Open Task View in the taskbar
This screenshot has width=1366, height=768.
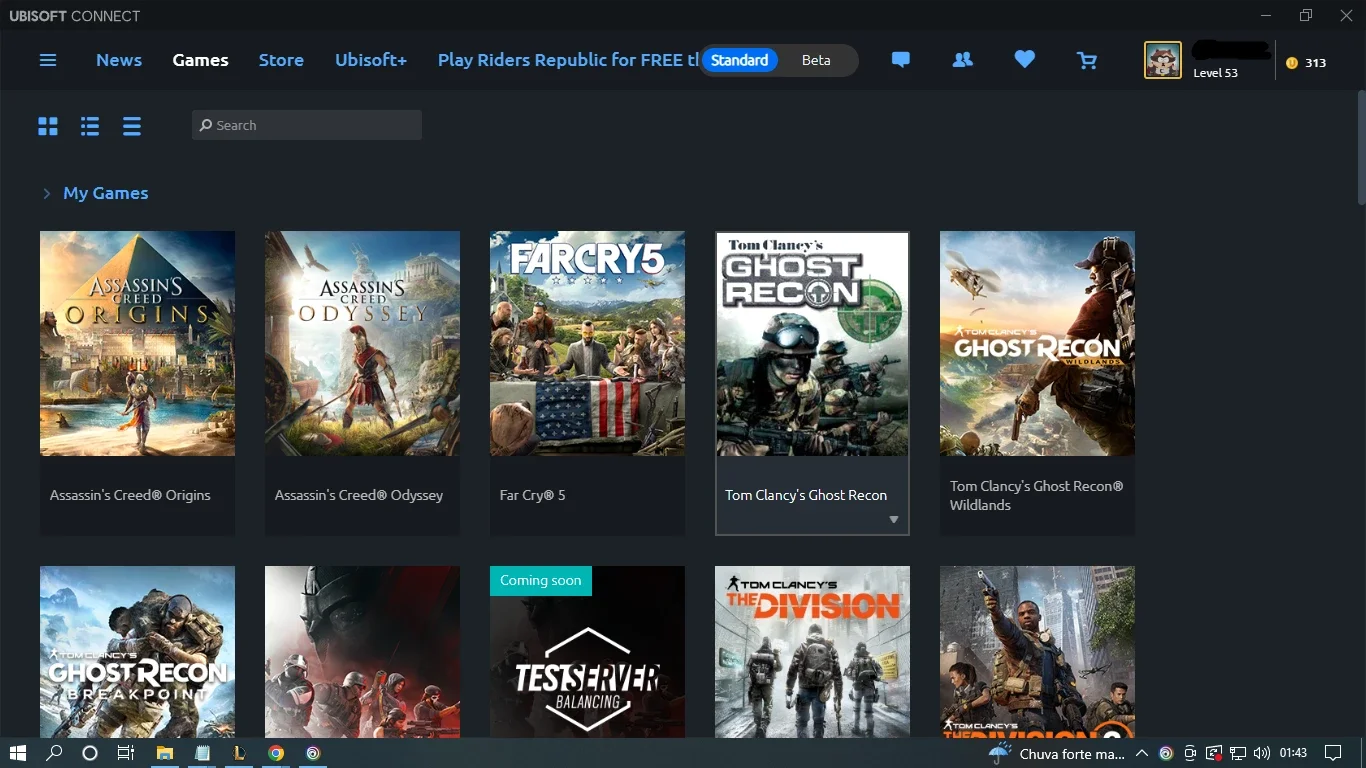point(126,753)
